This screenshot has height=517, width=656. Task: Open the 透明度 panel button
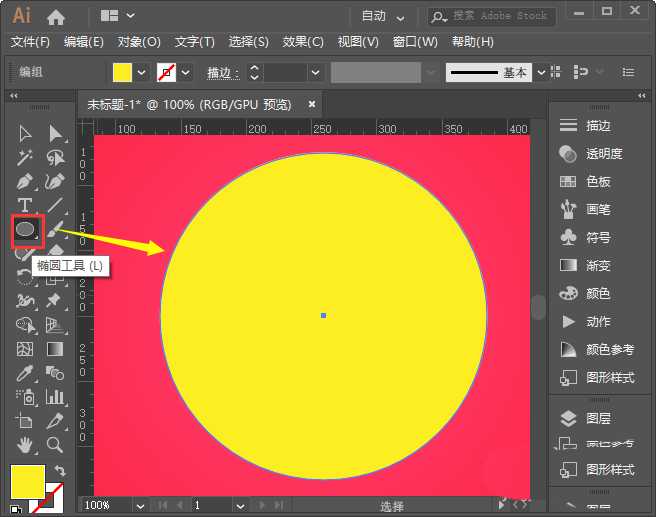point(603,153)
